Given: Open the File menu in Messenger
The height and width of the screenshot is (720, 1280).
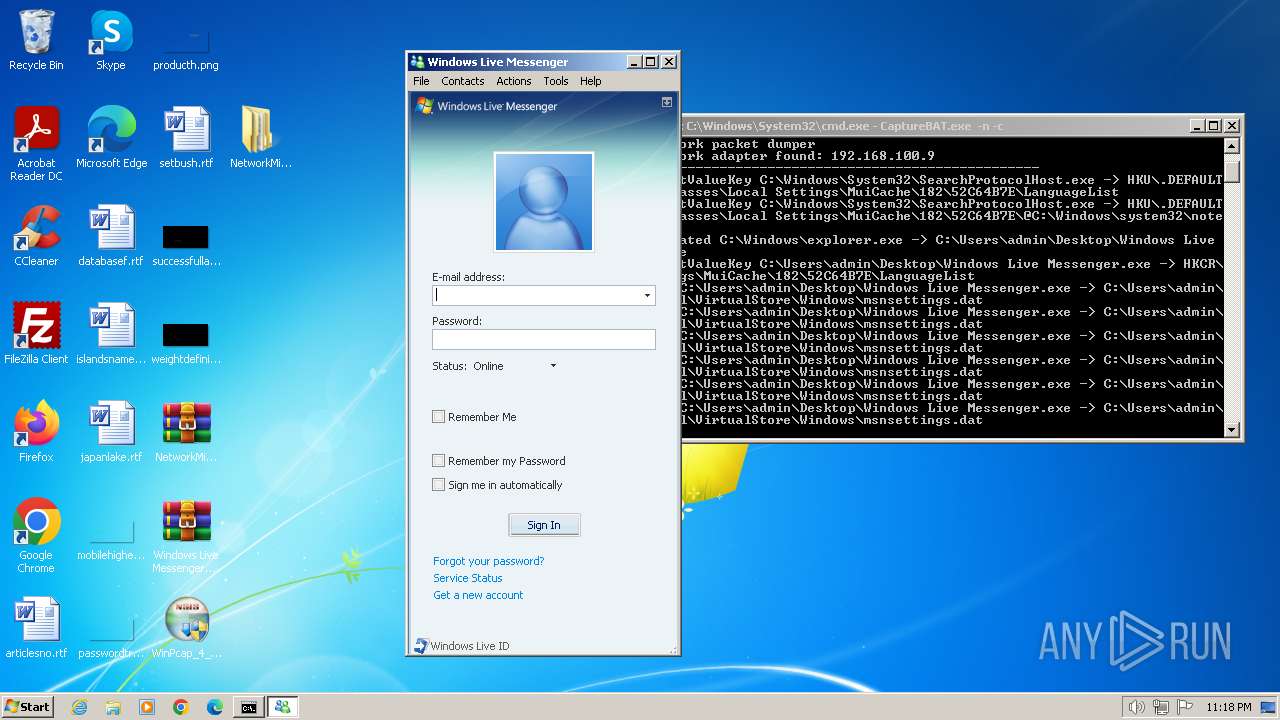Looking at the screenshot, I should (421, 81).
